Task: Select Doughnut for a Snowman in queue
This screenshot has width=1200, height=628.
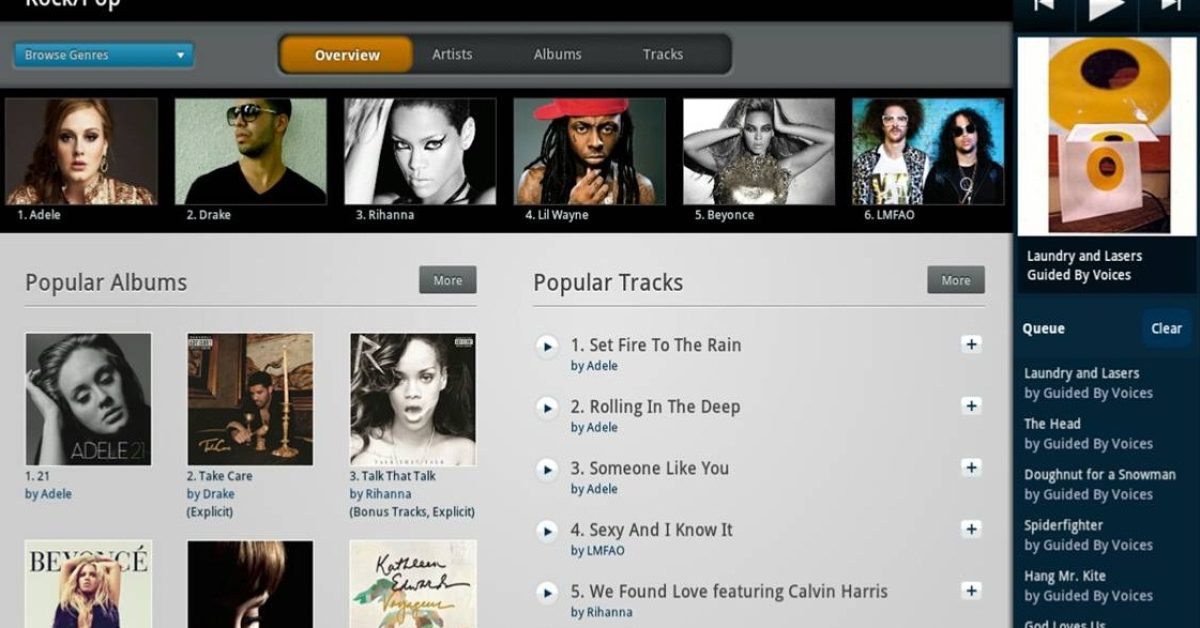Action: (x=1100, y=484)
